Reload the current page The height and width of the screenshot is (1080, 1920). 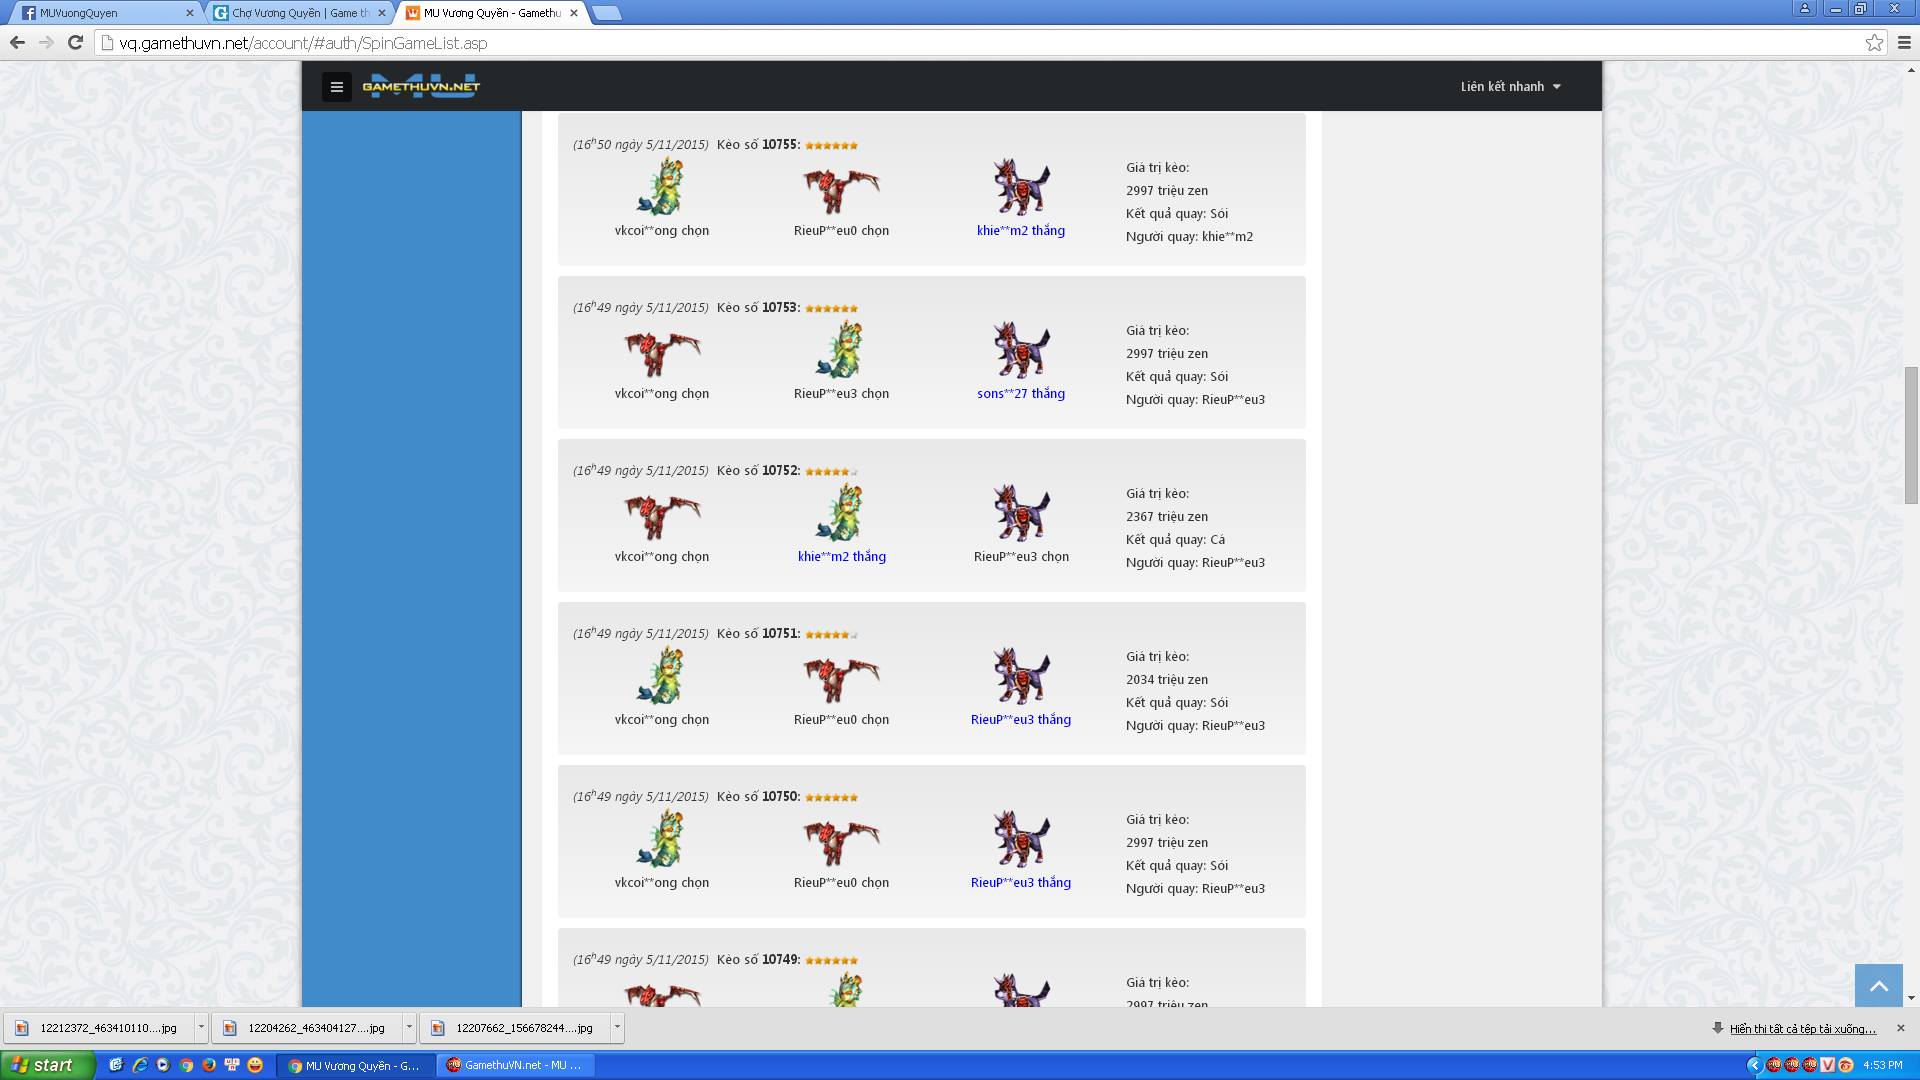[x=75, y=42]
